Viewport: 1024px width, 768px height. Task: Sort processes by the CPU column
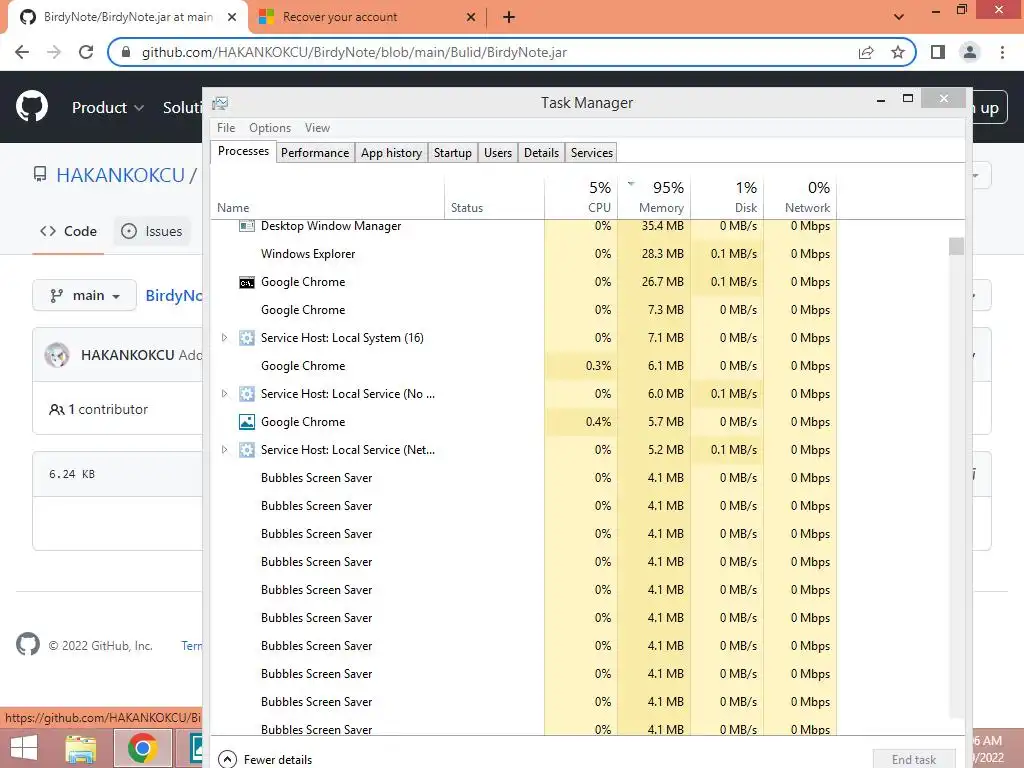[581, 197]
